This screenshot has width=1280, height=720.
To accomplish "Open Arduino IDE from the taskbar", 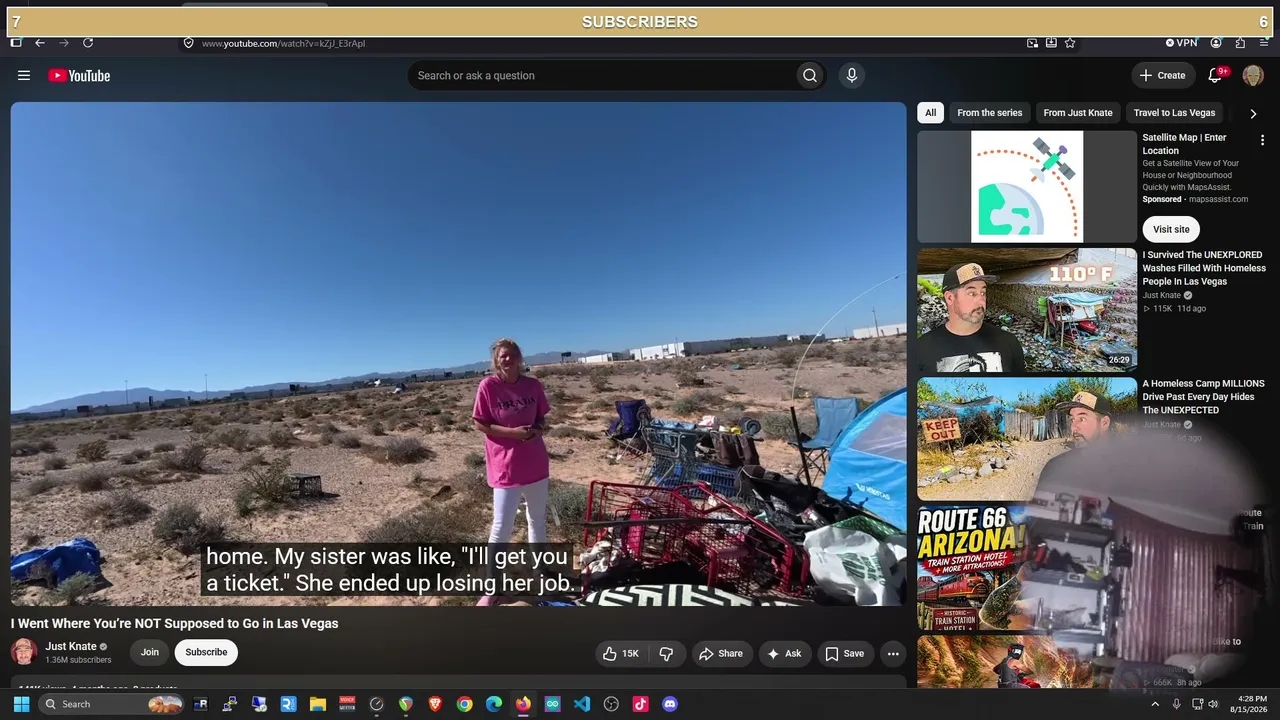I will pyautogui.click(x=552, y=704).
